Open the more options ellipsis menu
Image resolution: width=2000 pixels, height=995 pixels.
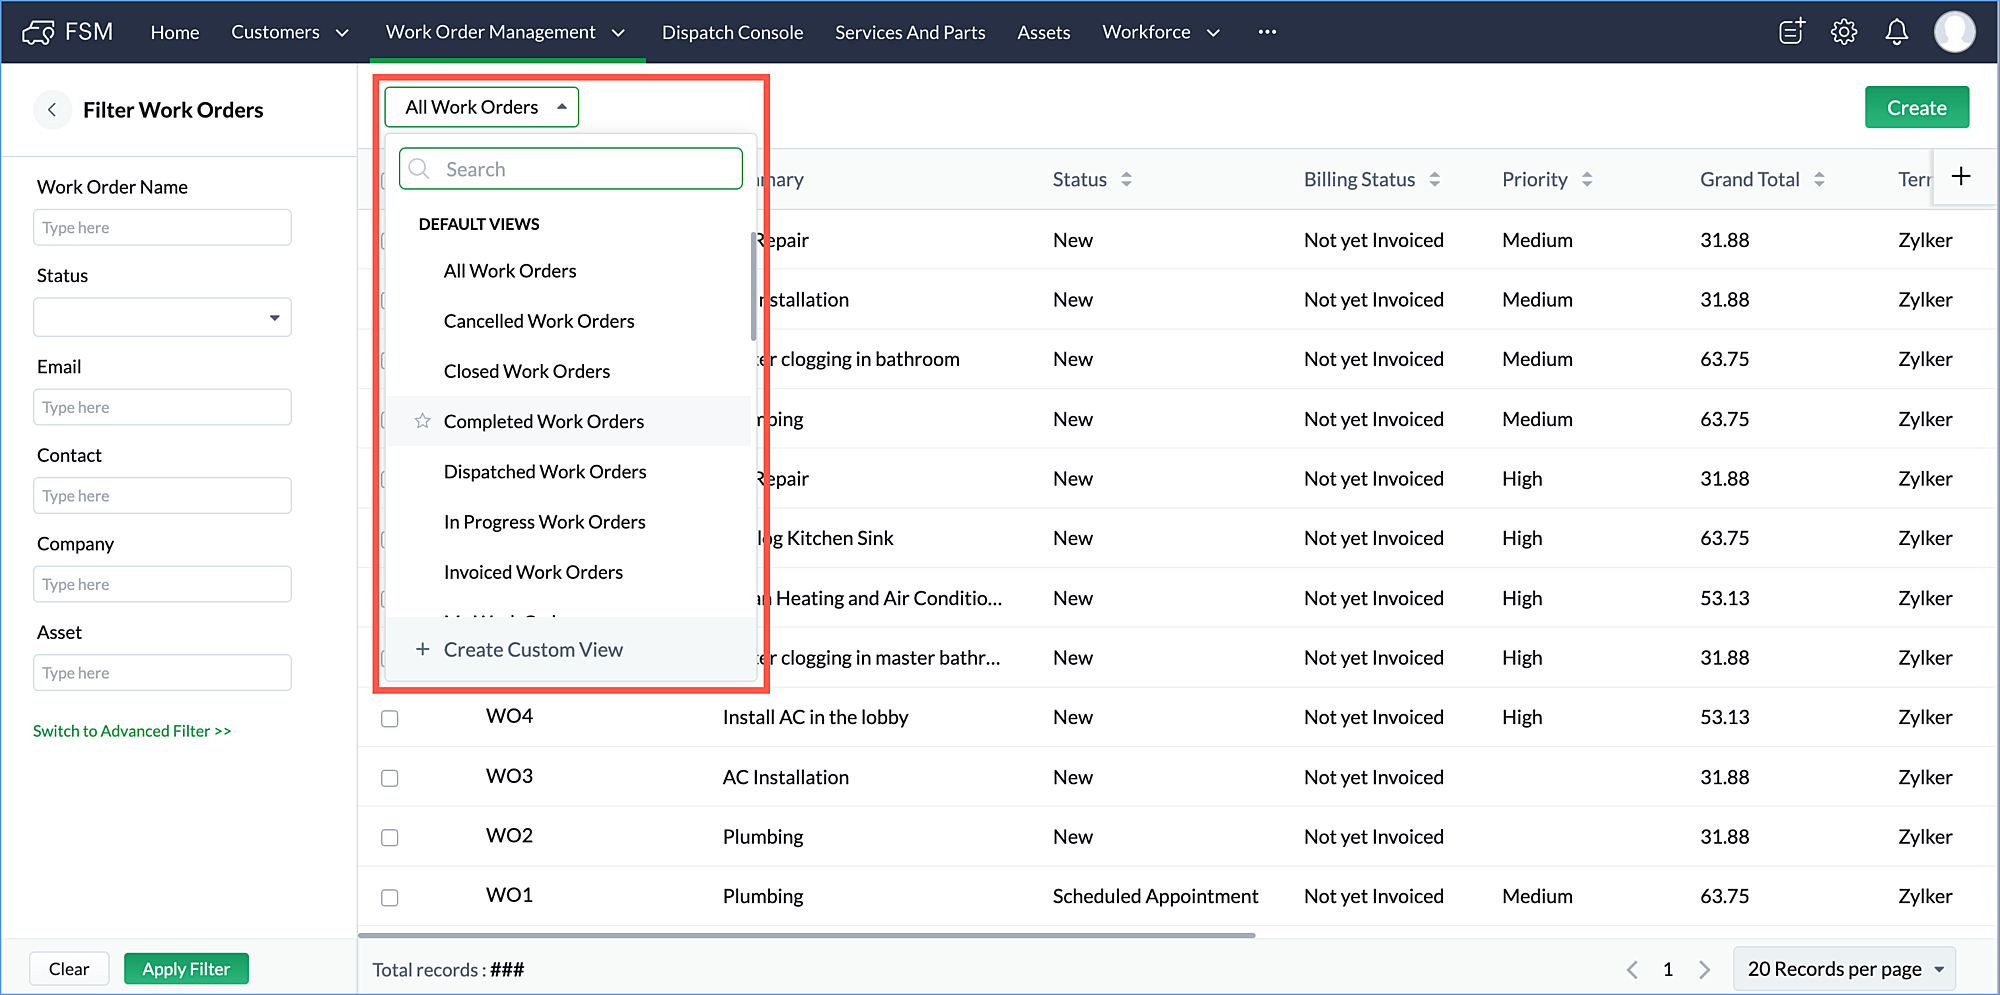point(1267,32)
